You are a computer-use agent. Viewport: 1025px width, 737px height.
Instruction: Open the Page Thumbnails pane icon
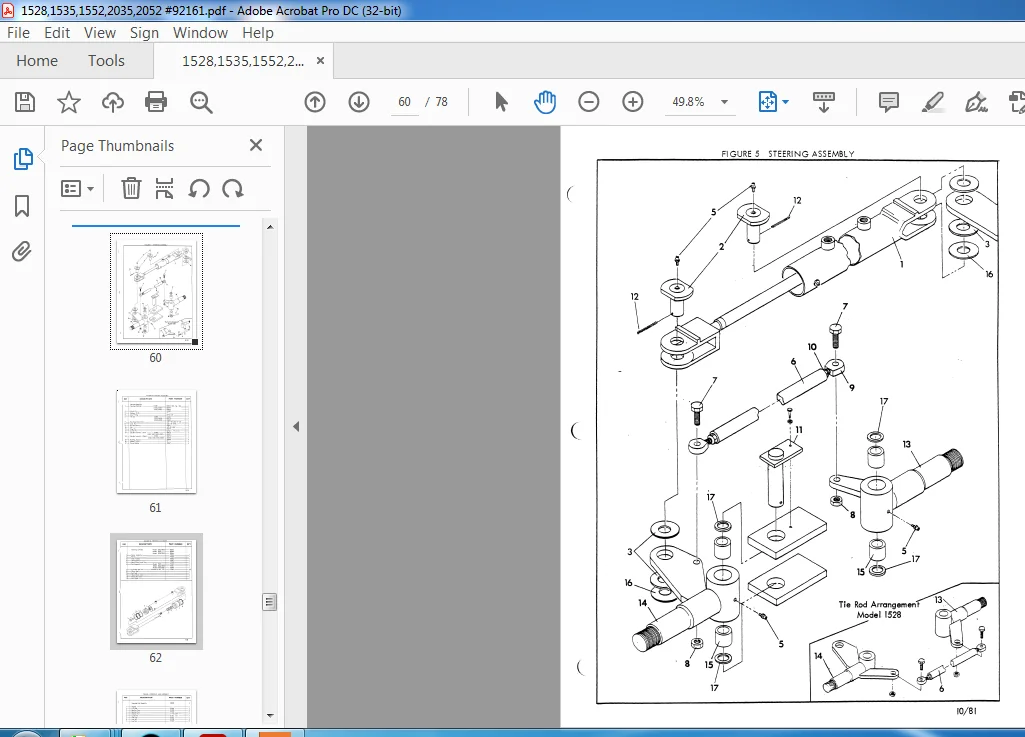pos(23,159)
